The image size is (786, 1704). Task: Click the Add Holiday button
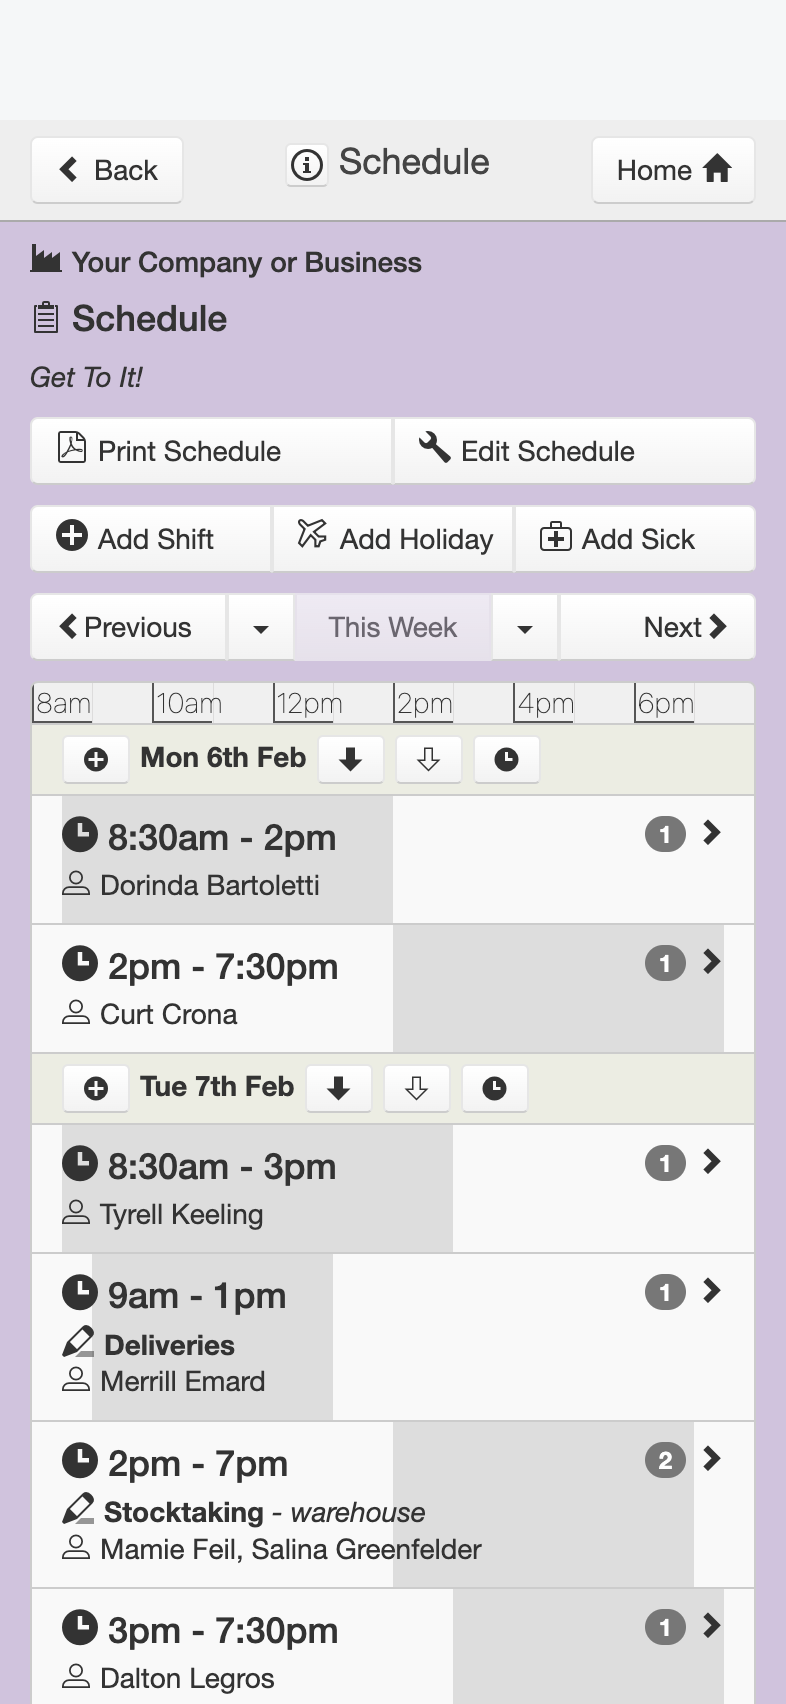click(x=393, y=539)
